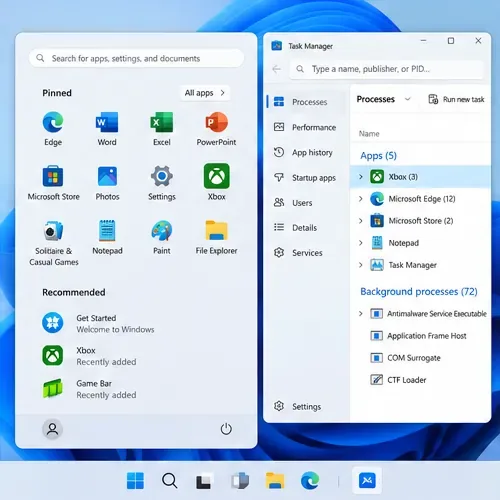Select the Microsoft Edge (12) row text
The width and height of the screenshot is (500, 500).
tap(422, 199)
